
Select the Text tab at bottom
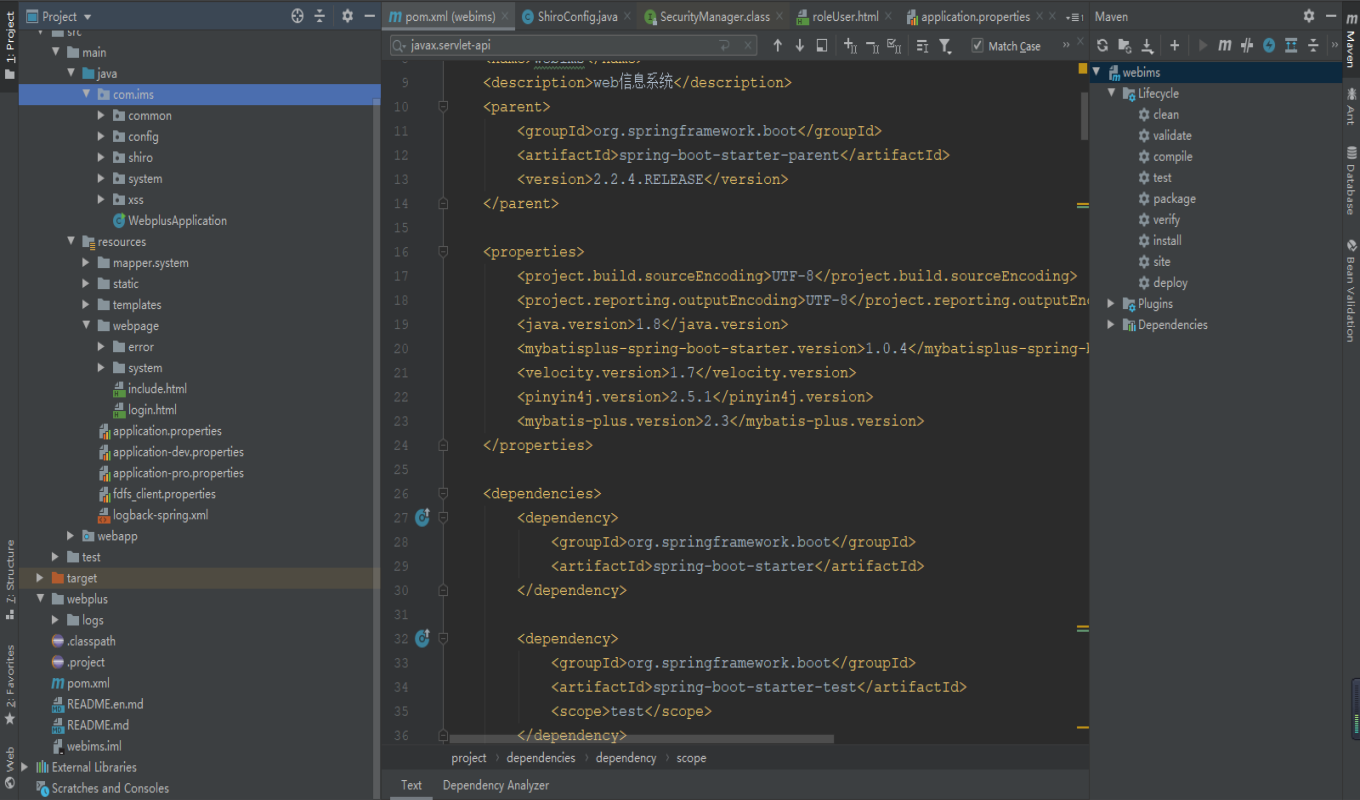pos(411,785)
